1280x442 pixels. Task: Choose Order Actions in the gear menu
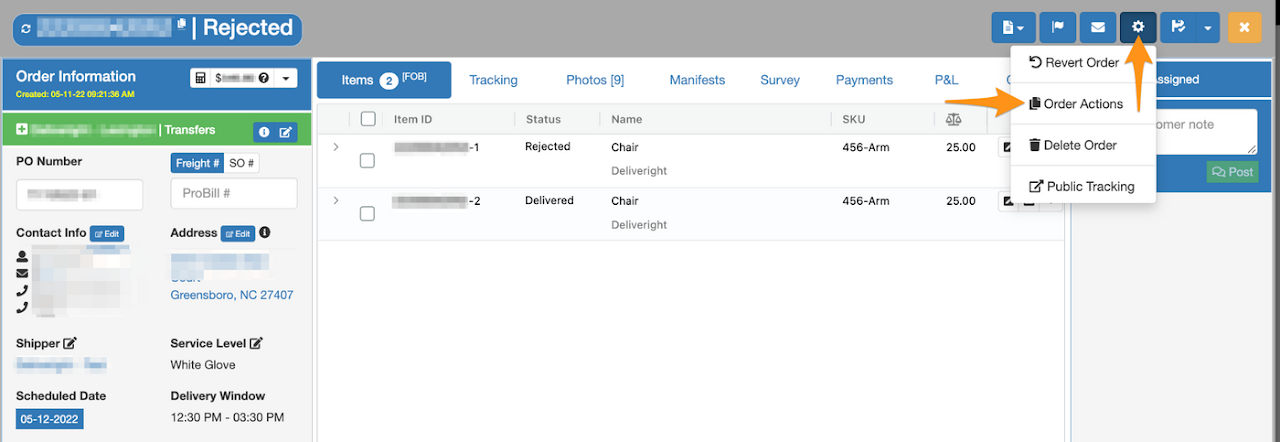(x=1083, y=104)
